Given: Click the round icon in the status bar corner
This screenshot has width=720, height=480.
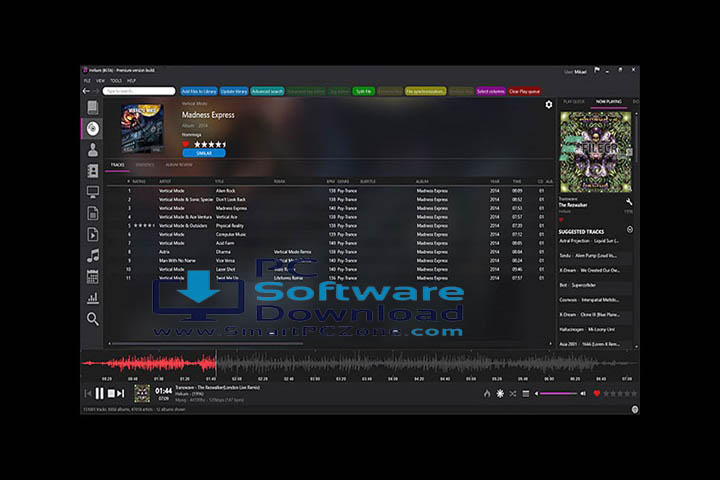Looking at the screenshot, I should coord(635,409).
